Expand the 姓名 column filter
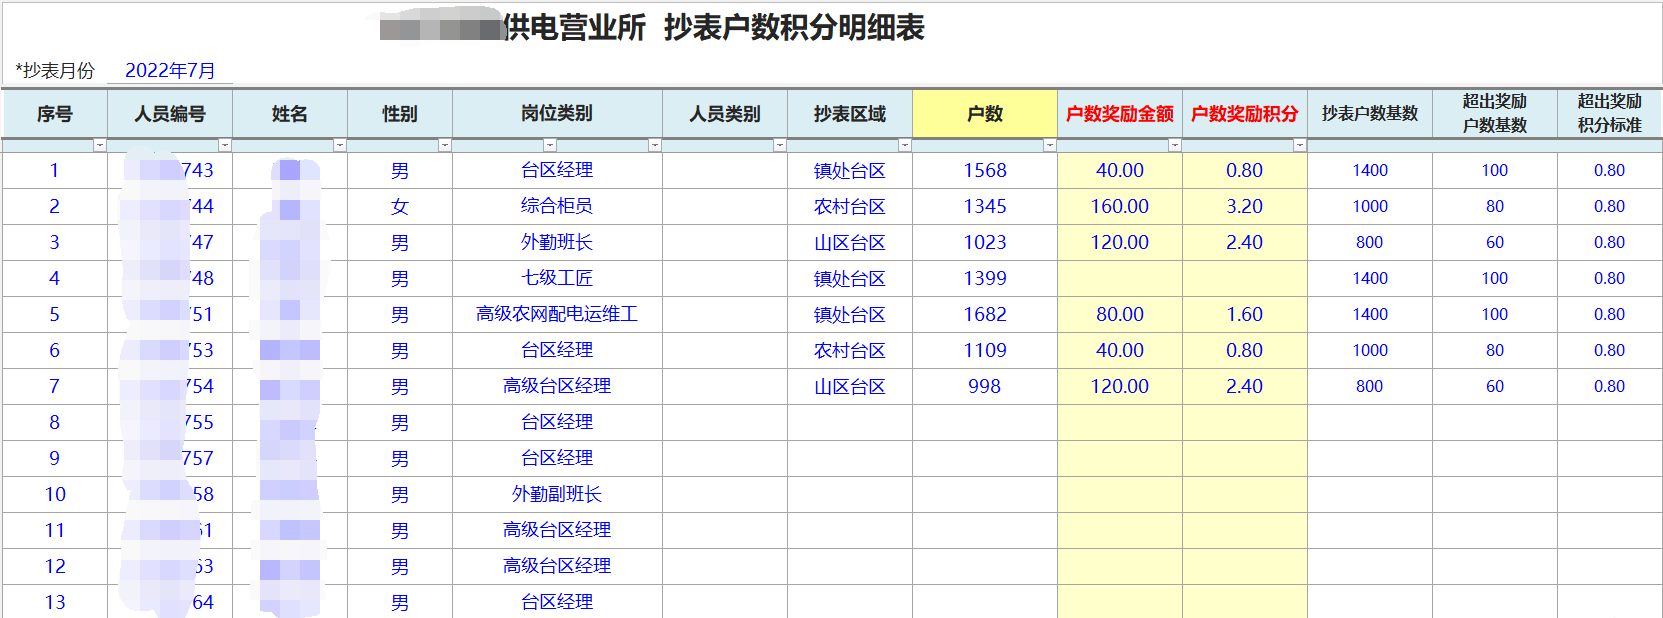Image resolution: width=1663 pixels, height=618 pixels. tap(339, 146)
